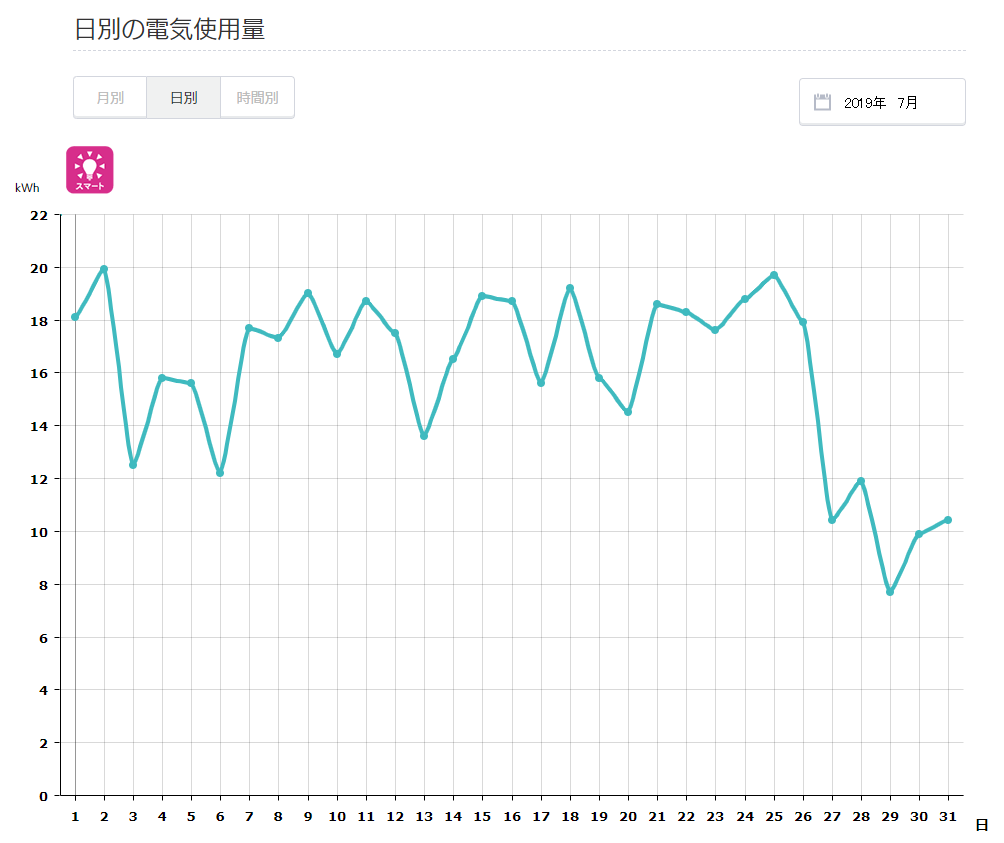Click the data point for day 18

570,288
